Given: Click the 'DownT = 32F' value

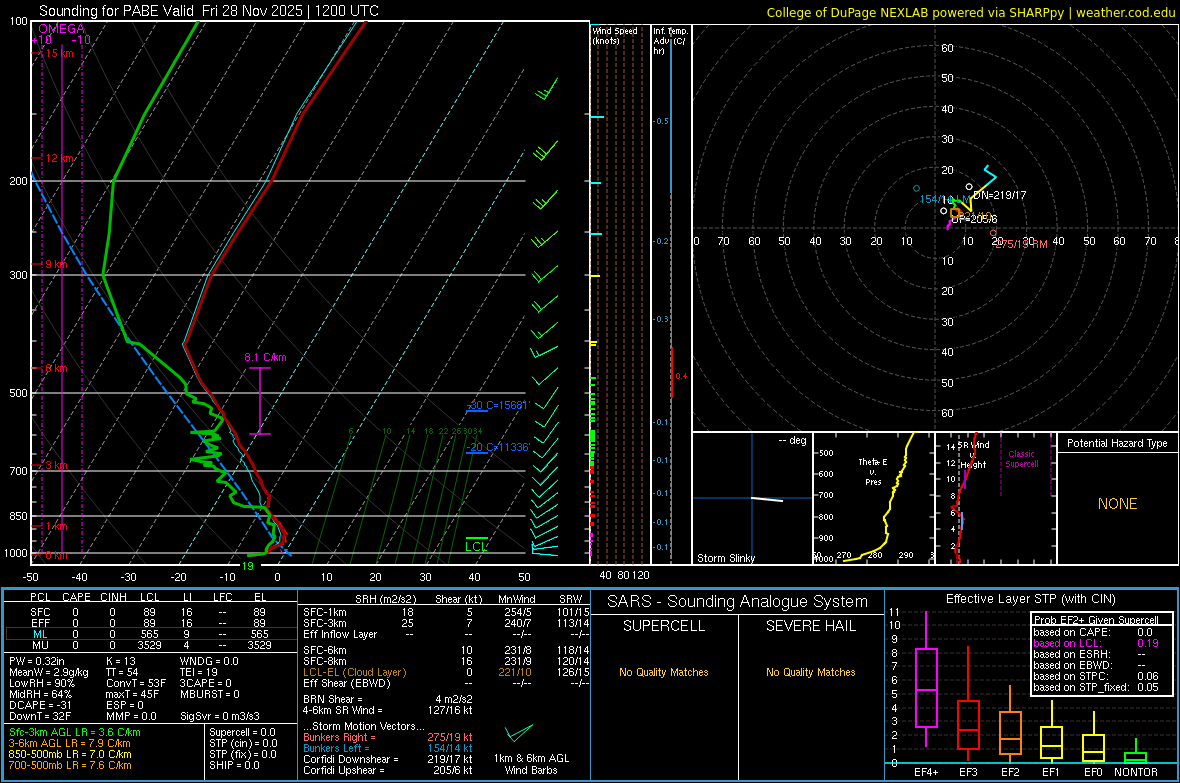Looking at the screenshot, I should pos(40,717).
